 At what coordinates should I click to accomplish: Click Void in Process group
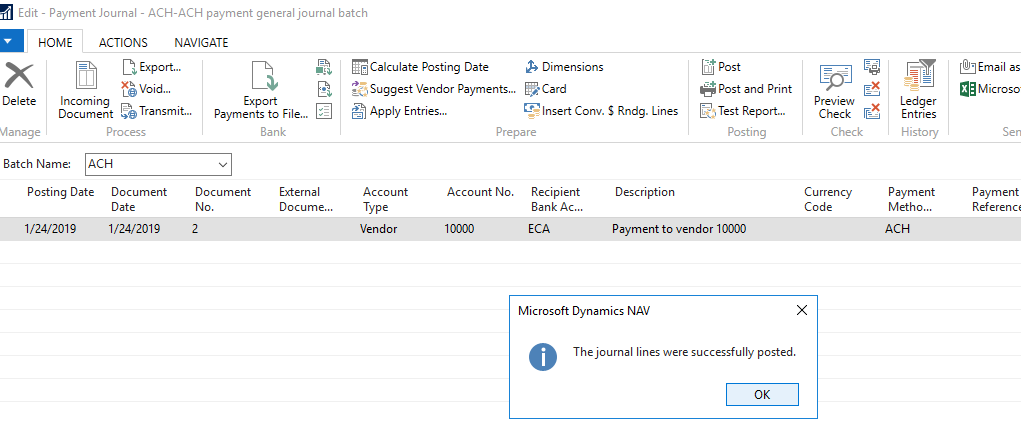point(147,89)
